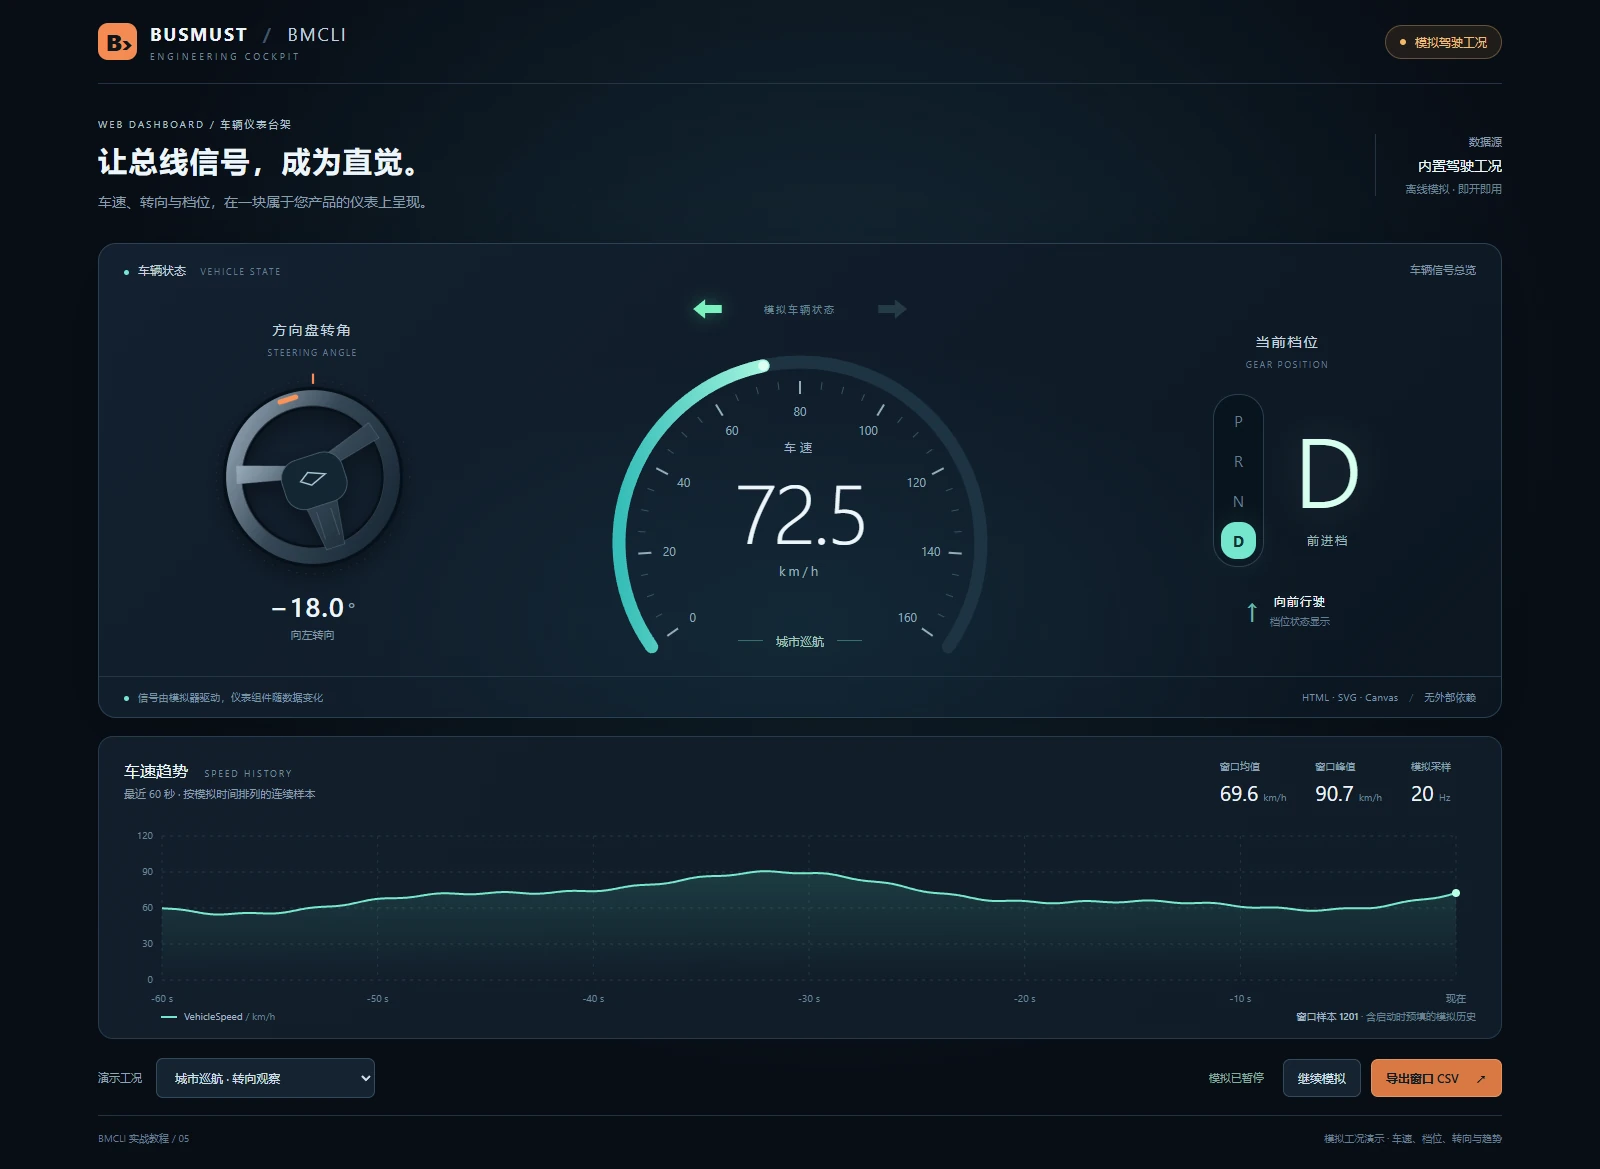The width and height of the screenshot is (1600, 1169).
Task: Click the 向左转向 label
Action: [x=312, y=635]
